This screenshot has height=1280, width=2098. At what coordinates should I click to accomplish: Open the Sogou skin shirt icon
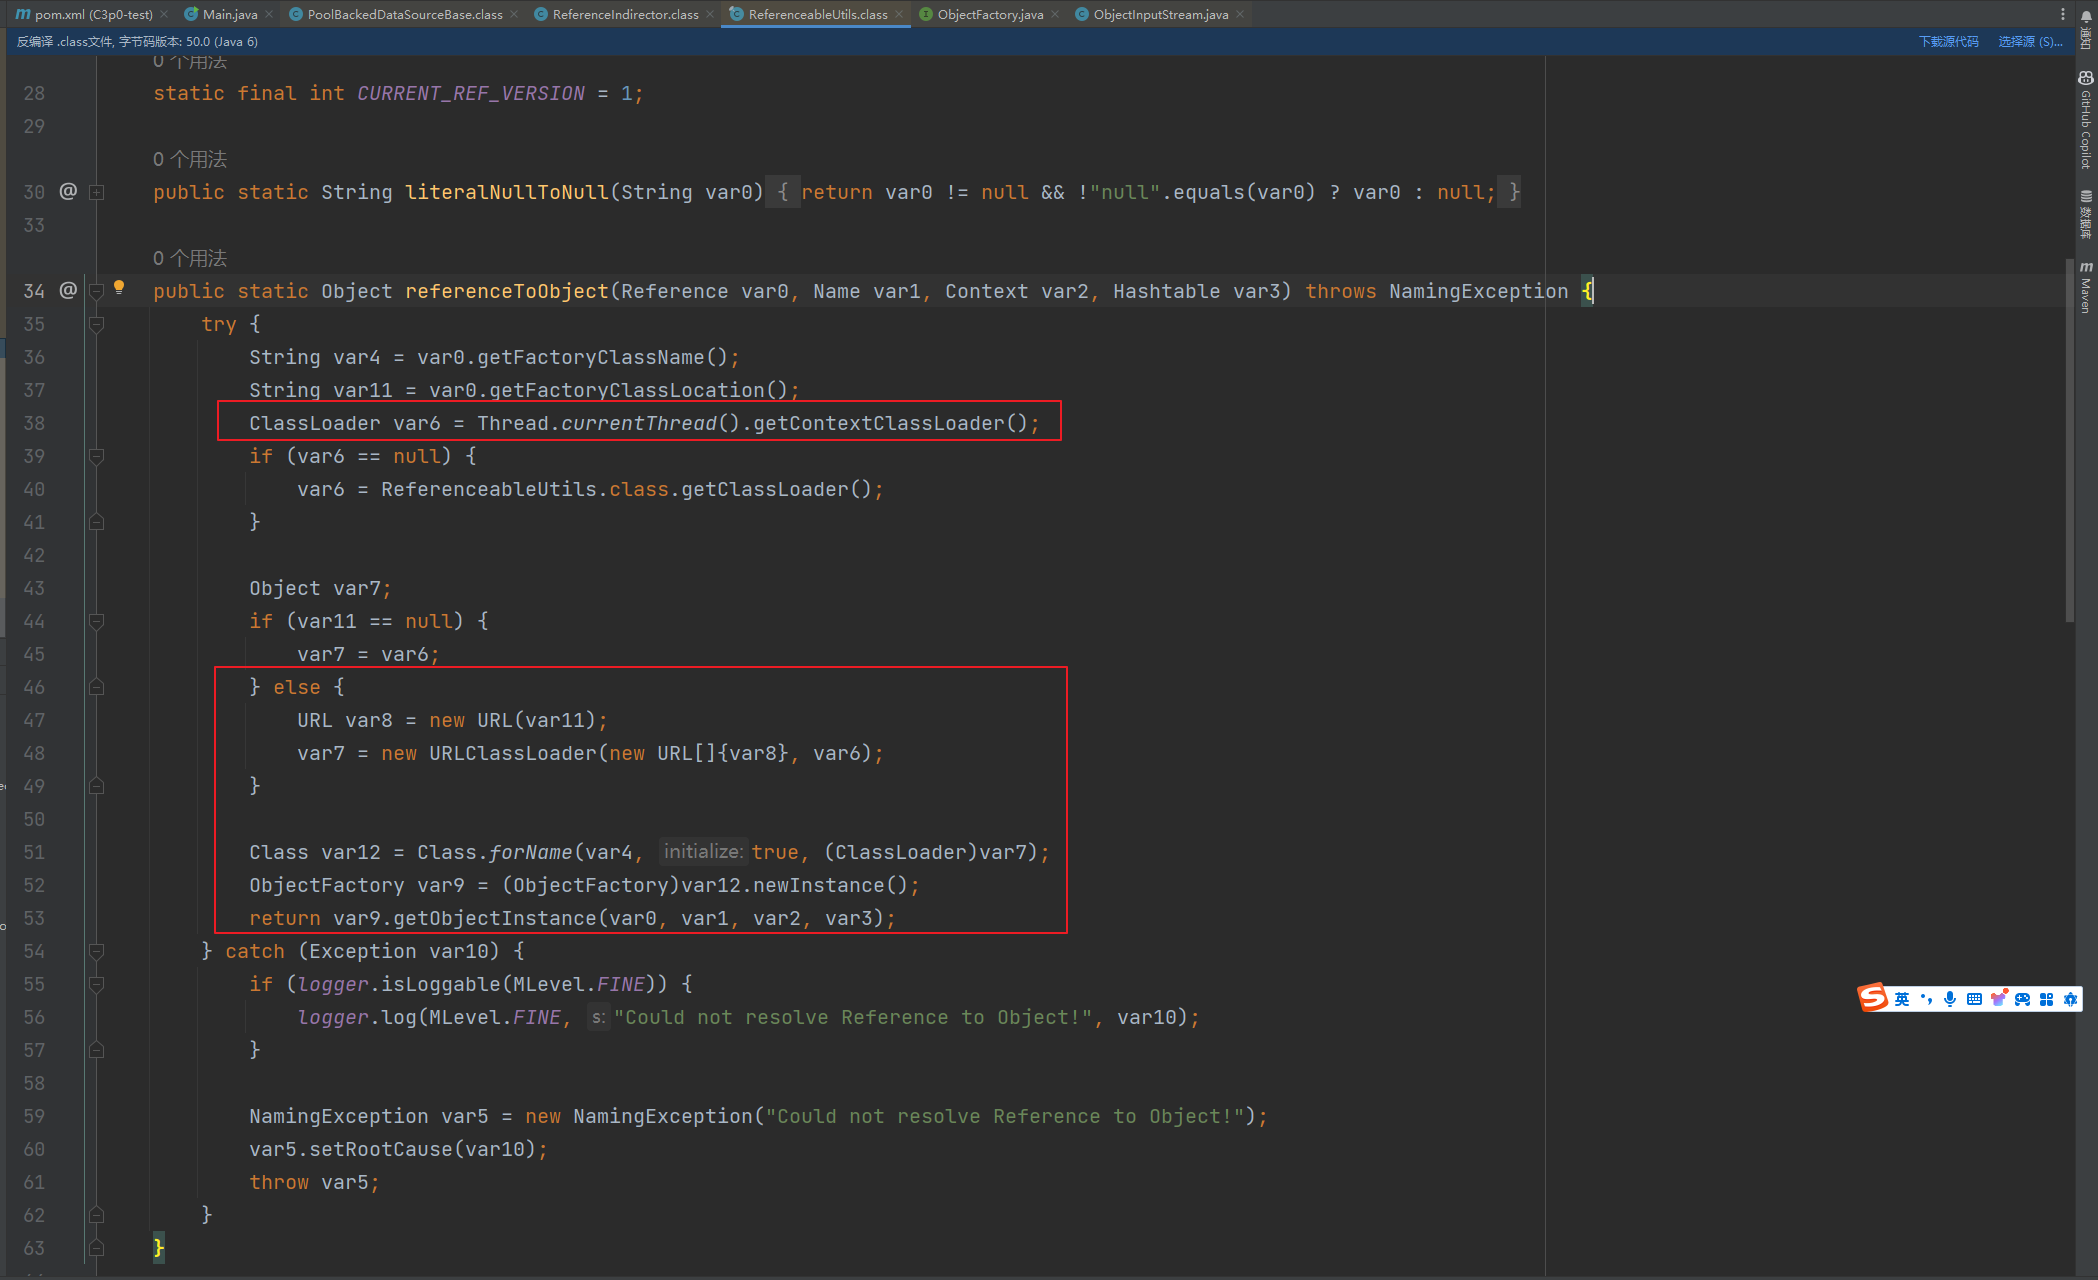[1998, 998]
